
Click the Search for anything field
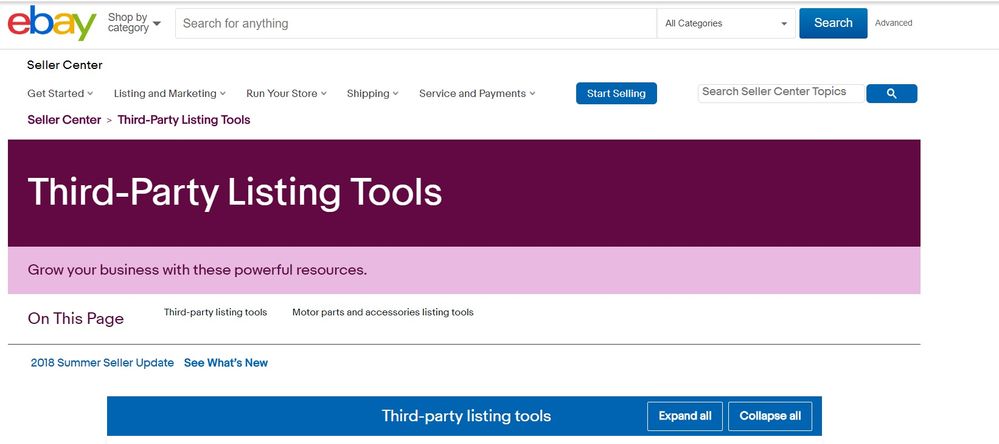coord(415,24)
